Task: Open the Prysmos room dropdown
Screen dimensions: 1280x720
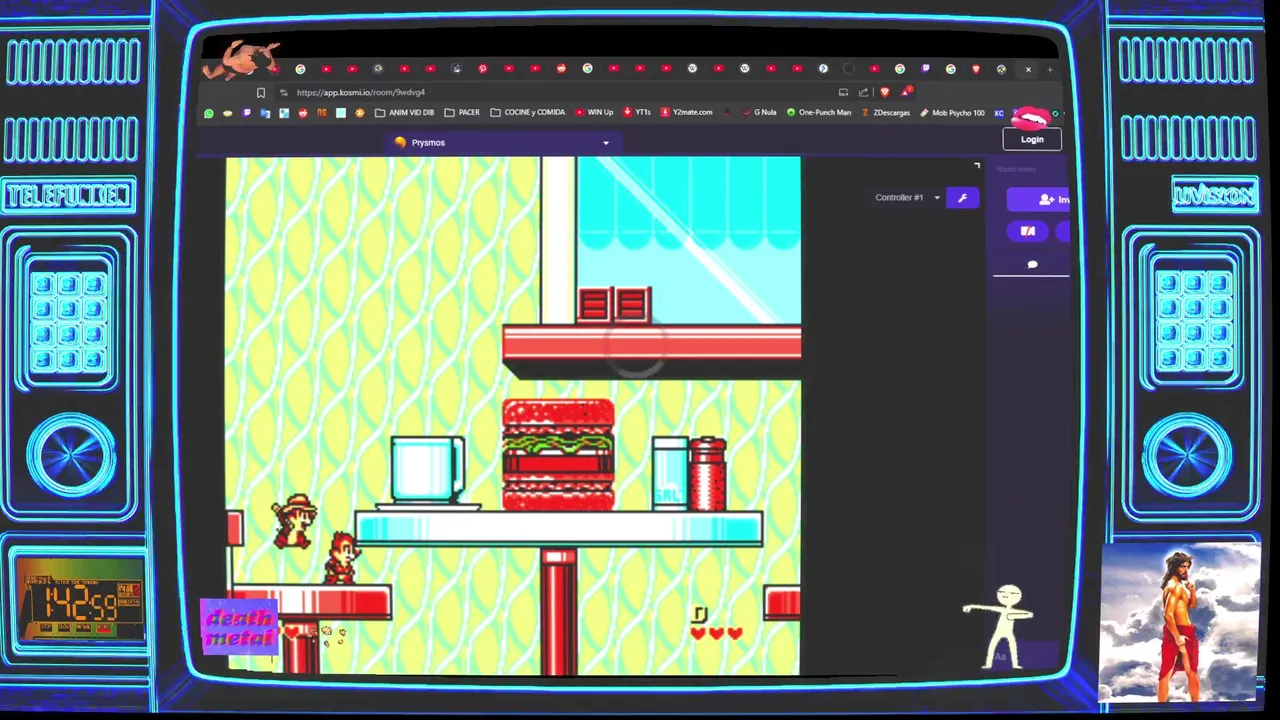Action: click(x=502, y=143)
